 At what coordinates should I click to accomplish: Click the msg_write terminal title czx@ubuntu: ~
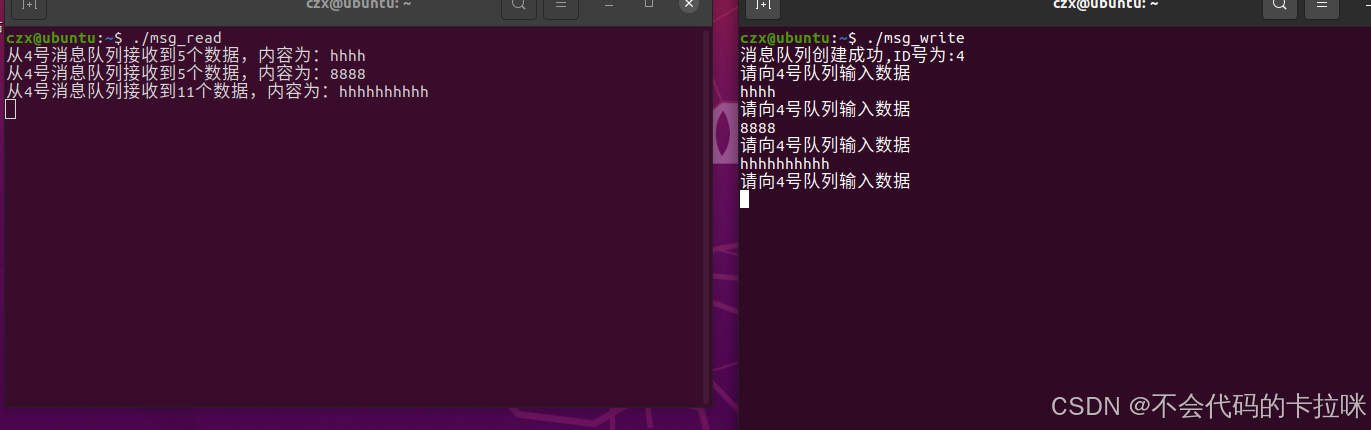point(1106,5)
